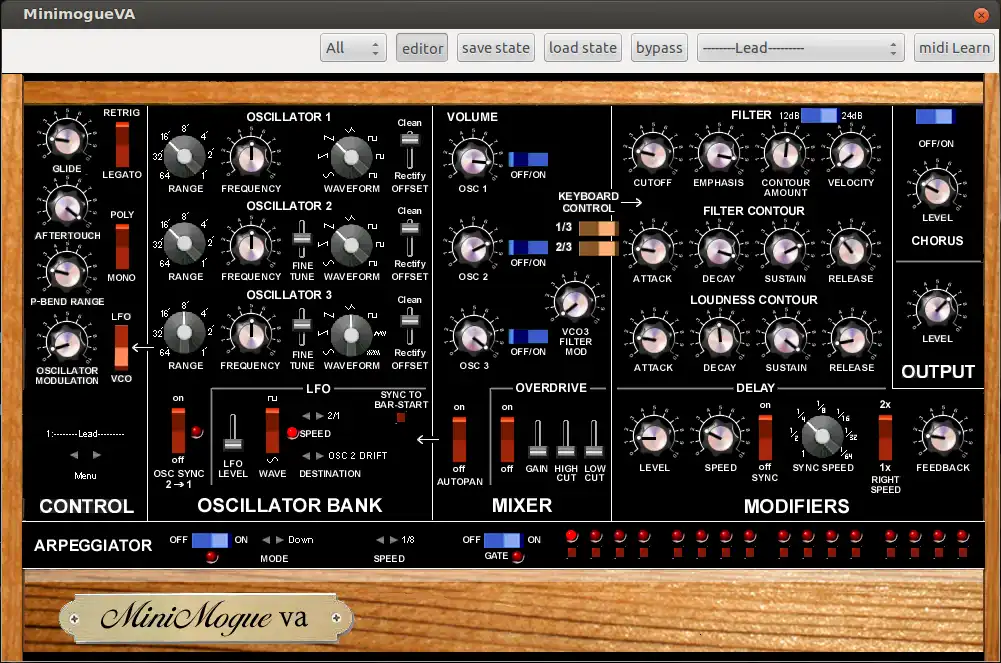Click Oscillator 1 Waveform knob
Viewport: 1001px width, 663px height.
click(350, 156)
